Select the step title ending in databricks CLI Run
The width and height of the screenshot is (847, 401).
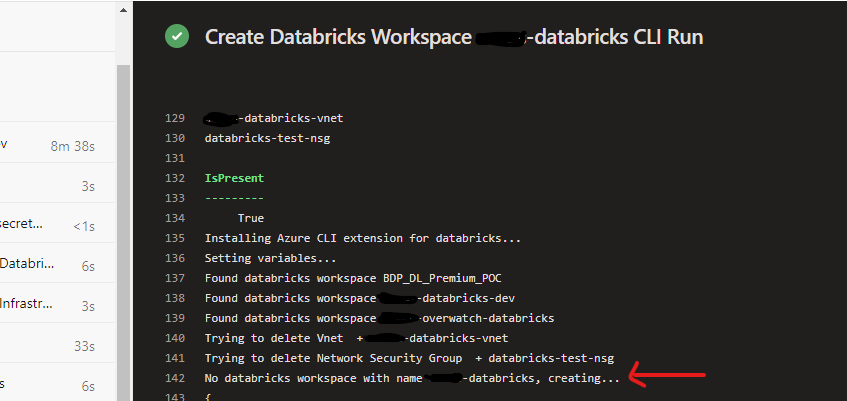click(454, 37)
